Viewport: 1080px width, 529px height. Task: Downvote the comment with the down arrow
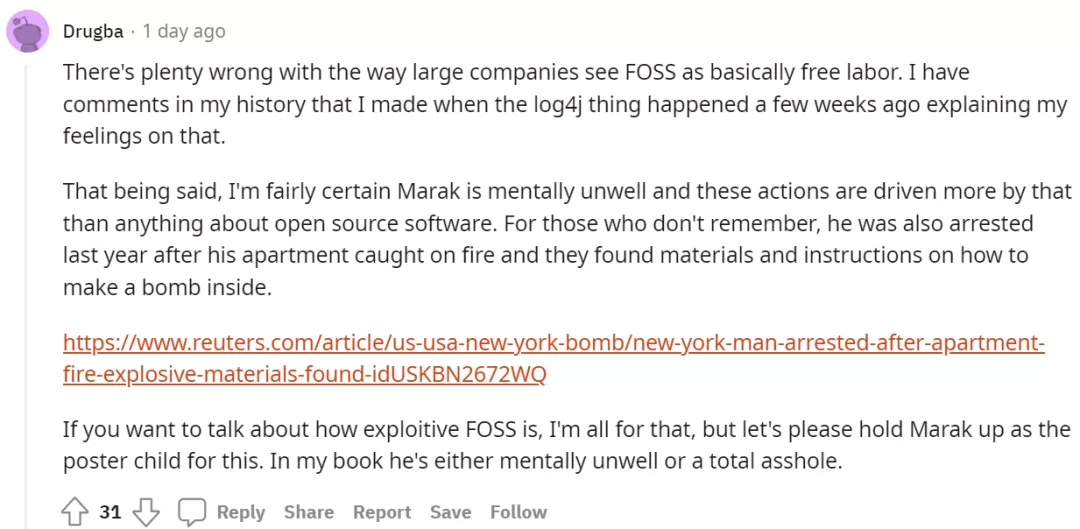pos(145,512)
